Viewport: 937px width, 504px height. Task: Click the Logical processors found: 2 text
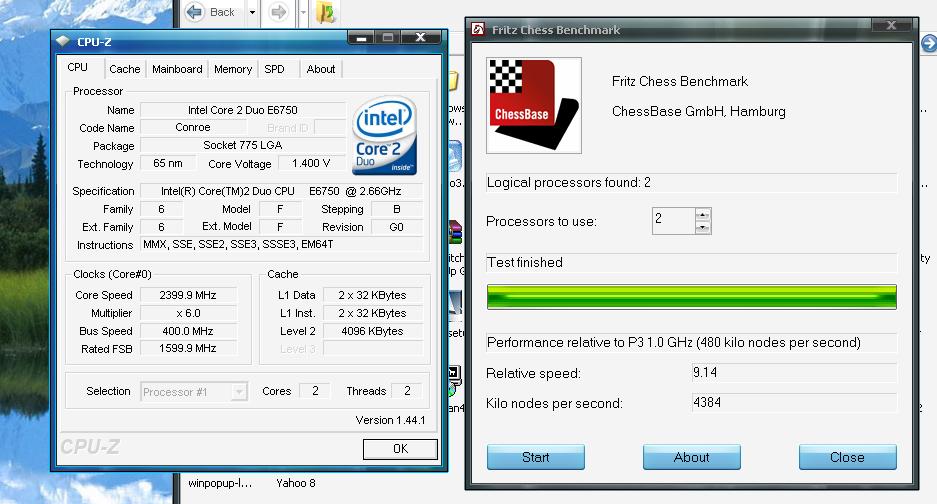[x=568, y=182]
